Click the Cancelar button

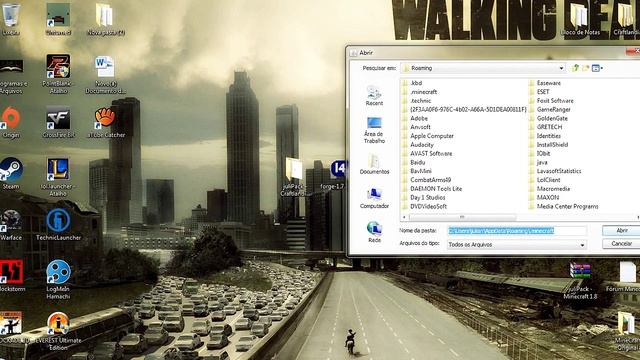621,244
